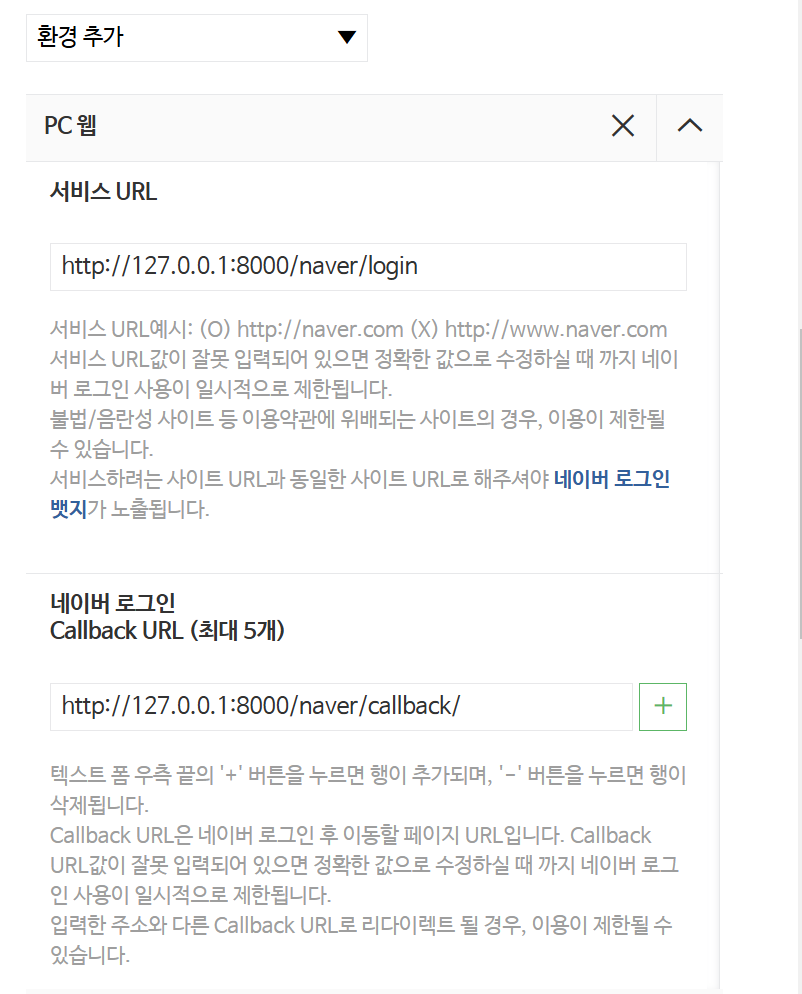Click the page scrollbar on right edge
The image size is (802, 994).
tap(799, 482)
